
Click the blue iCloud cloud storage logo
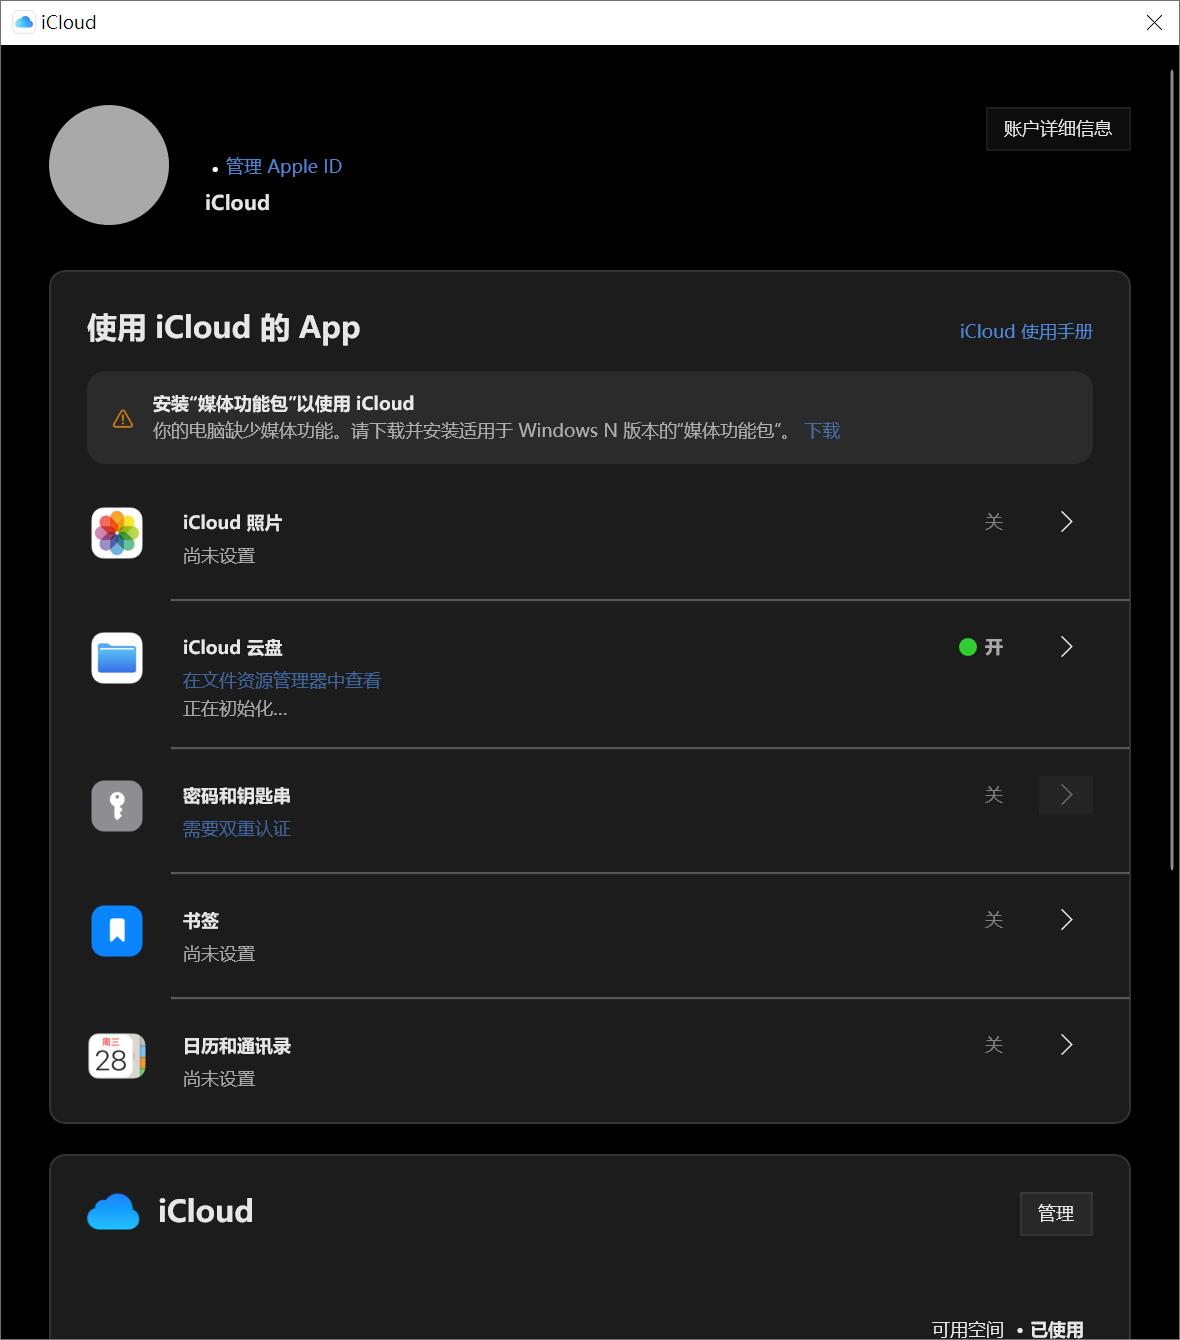pos(113,1212)
